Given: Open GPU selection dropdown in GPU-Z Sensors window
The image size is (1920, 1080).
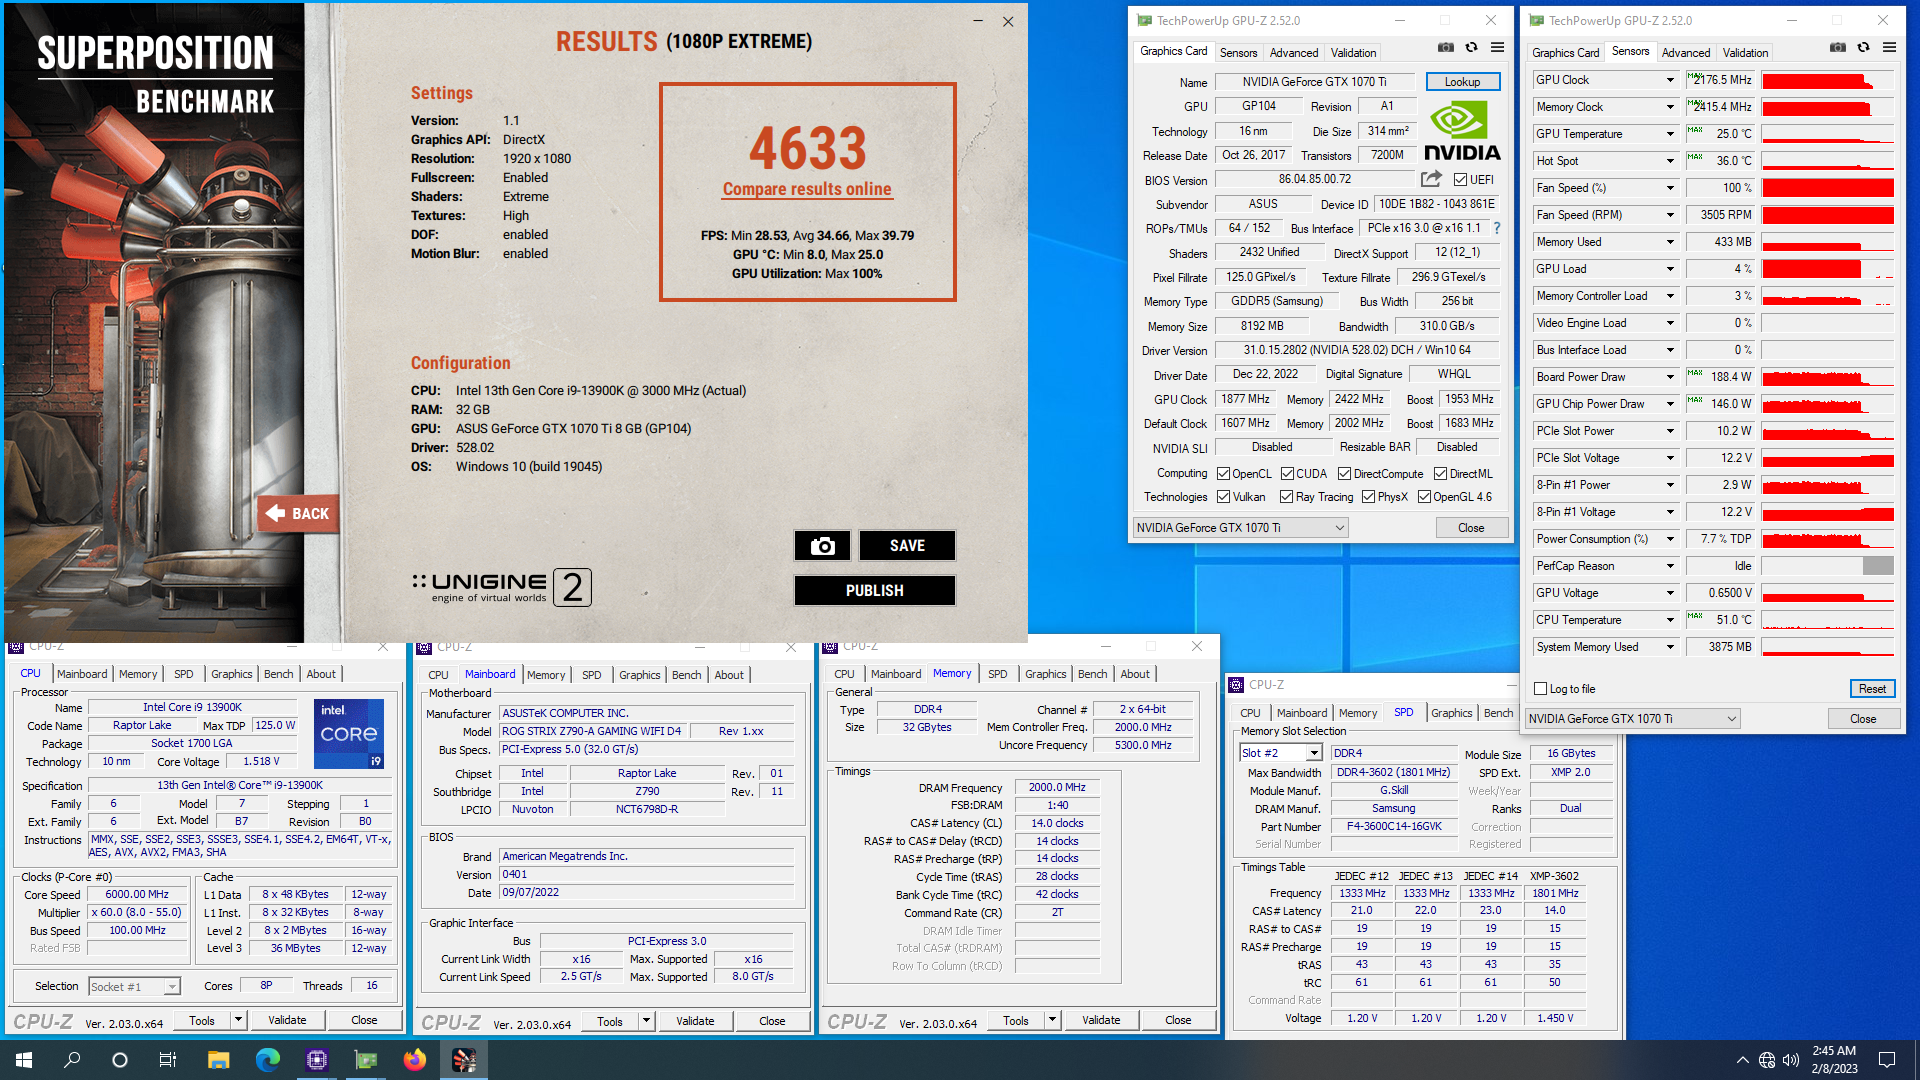Looking at the screenshot, I should [x=1632, y=719].
